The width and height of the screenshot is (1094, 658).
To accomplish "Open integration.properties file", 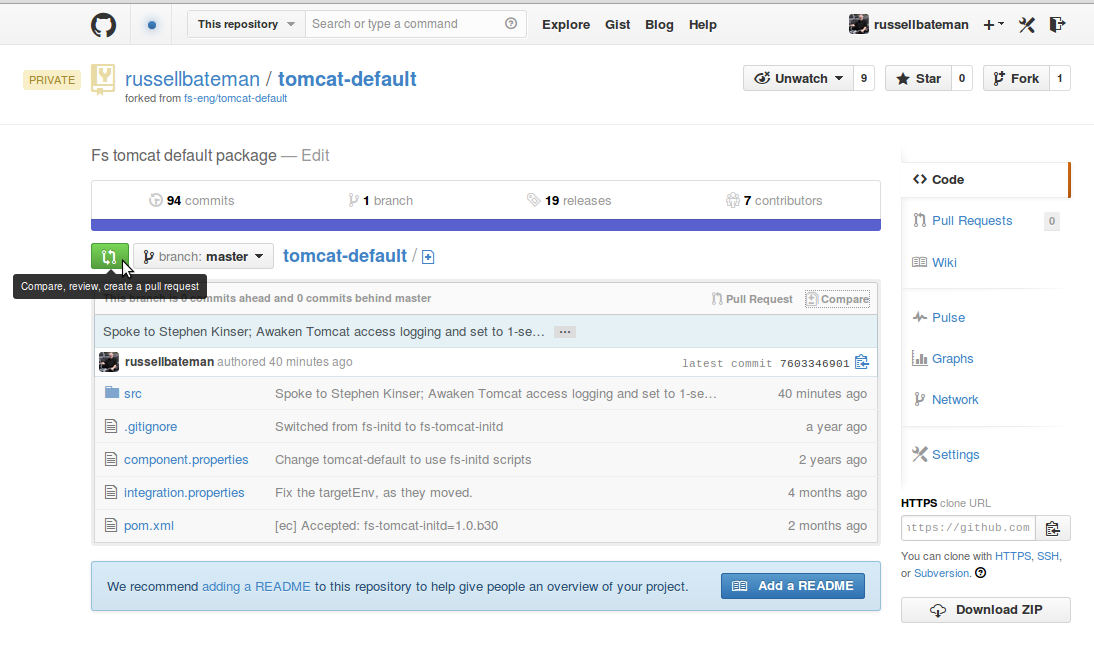I will pos(184,493).
